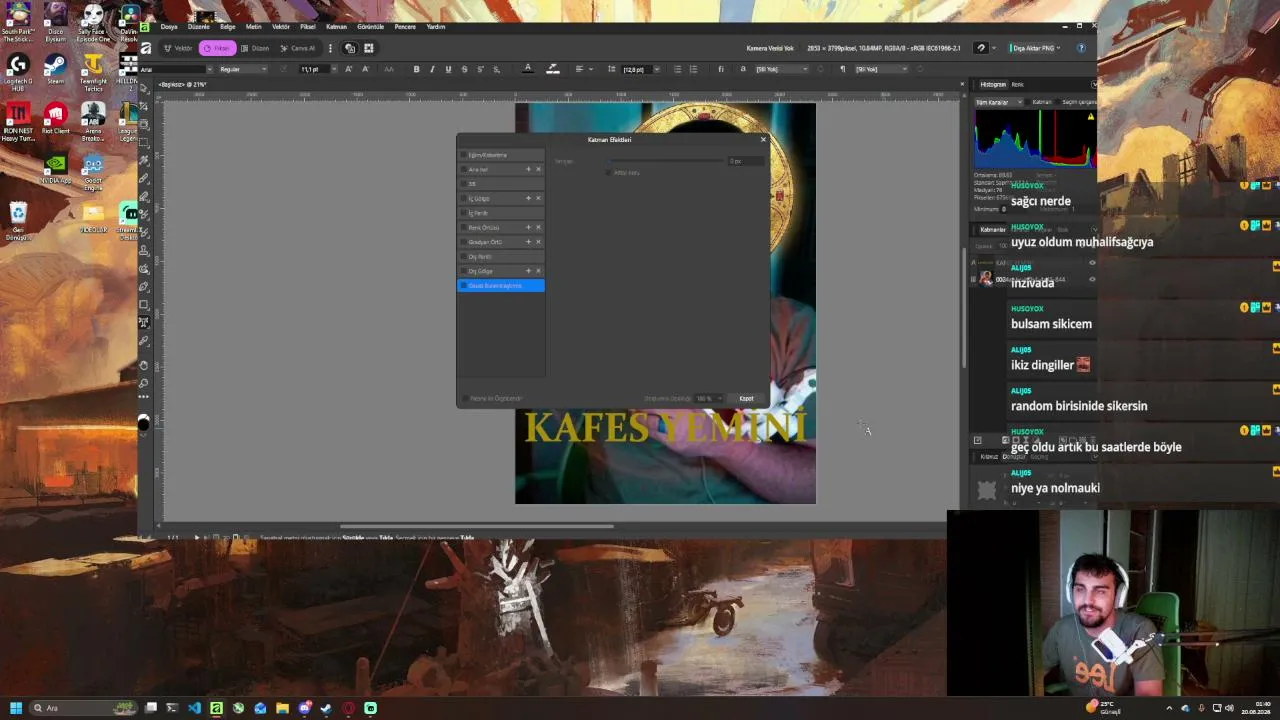Remove the İç Gölge effect
Viewport: 1280px width, 720px height.
538,198
